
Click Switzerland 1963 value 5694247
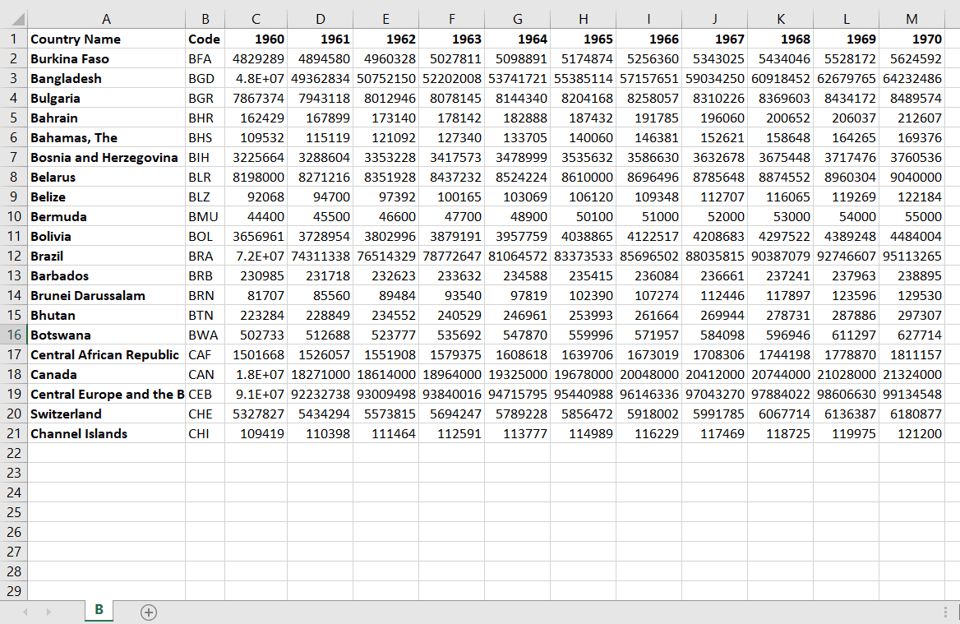coord(452,414)
